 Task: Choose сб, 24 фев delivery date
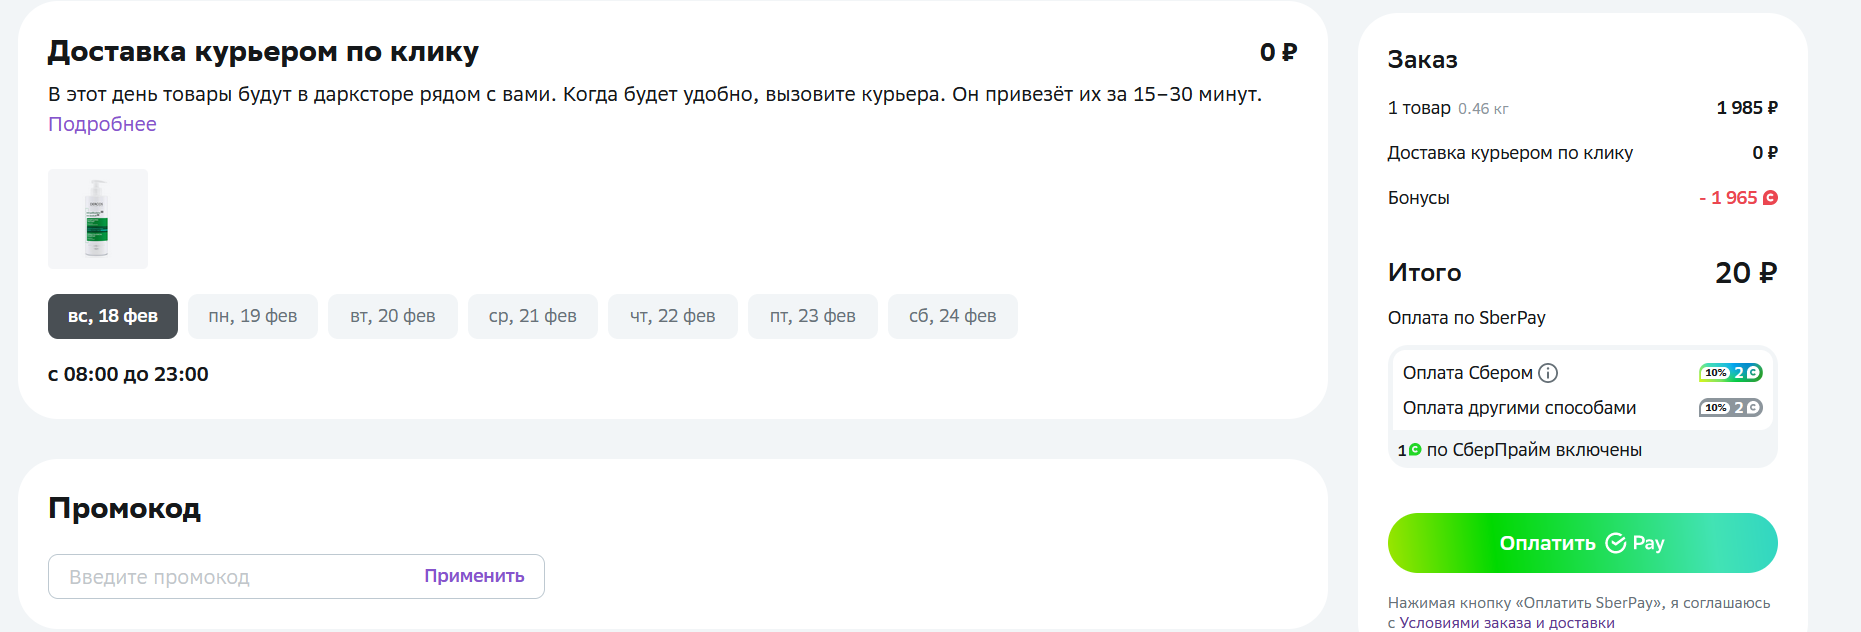point(953,316)
